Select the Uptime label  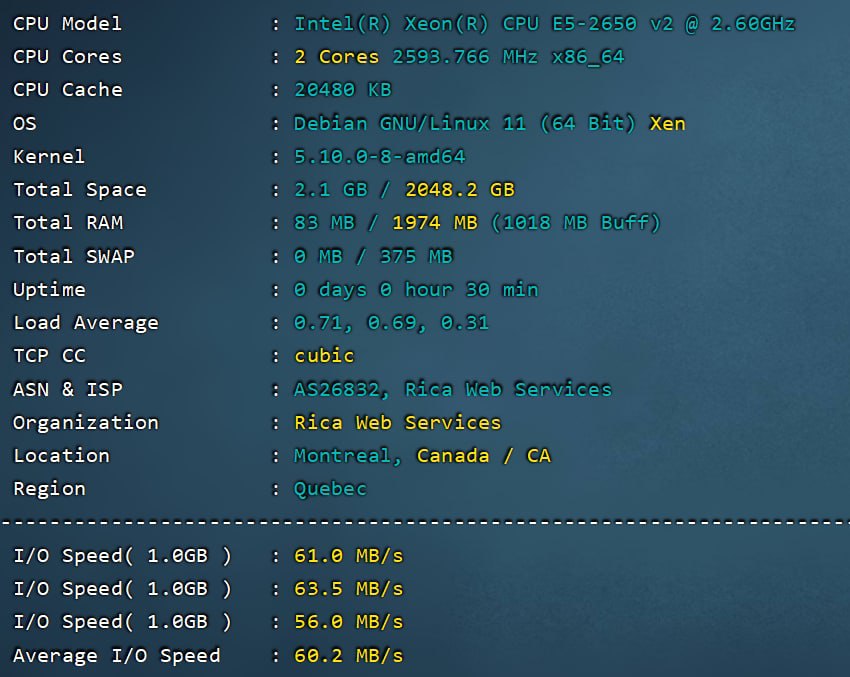coord(49,290)
